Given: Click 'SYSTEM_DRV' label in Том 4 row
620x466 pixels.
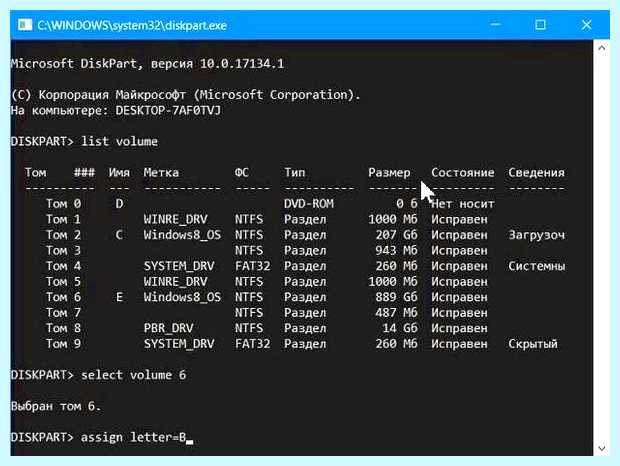Looking at the screenshot, I should (179, 266).
